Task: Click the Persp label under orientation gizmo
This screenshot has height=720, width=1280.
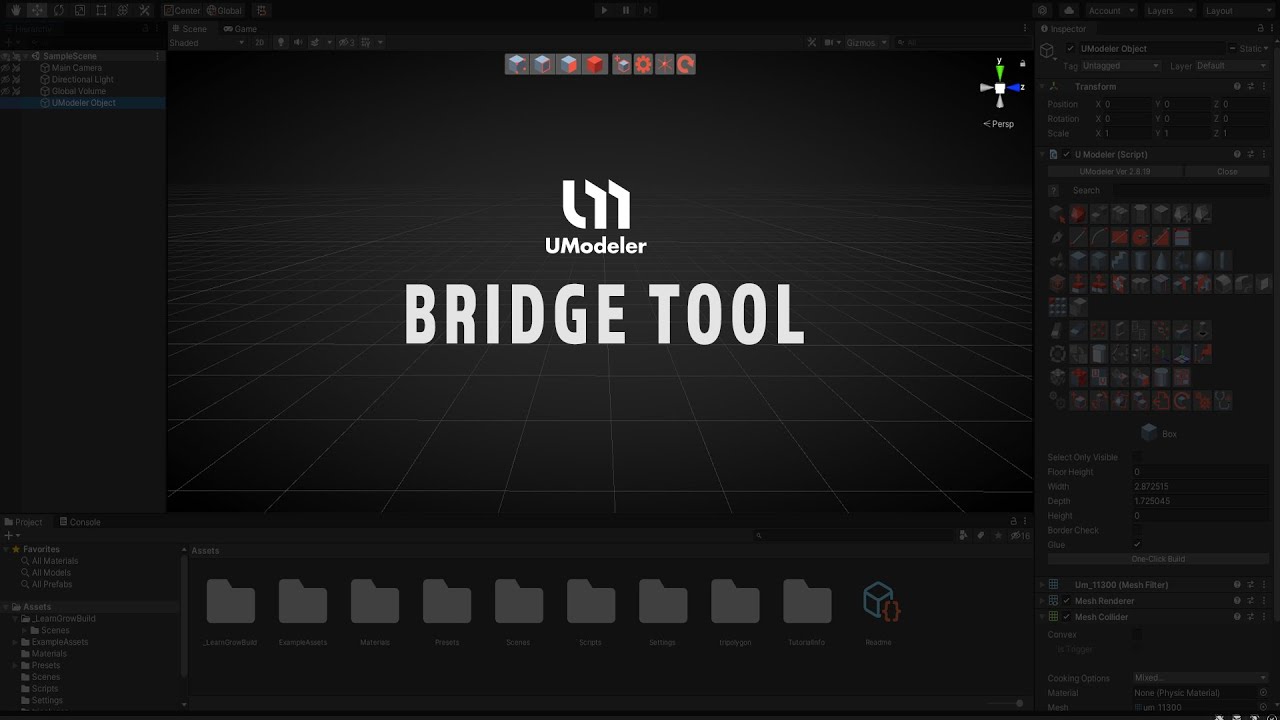Action: [999, 124]
